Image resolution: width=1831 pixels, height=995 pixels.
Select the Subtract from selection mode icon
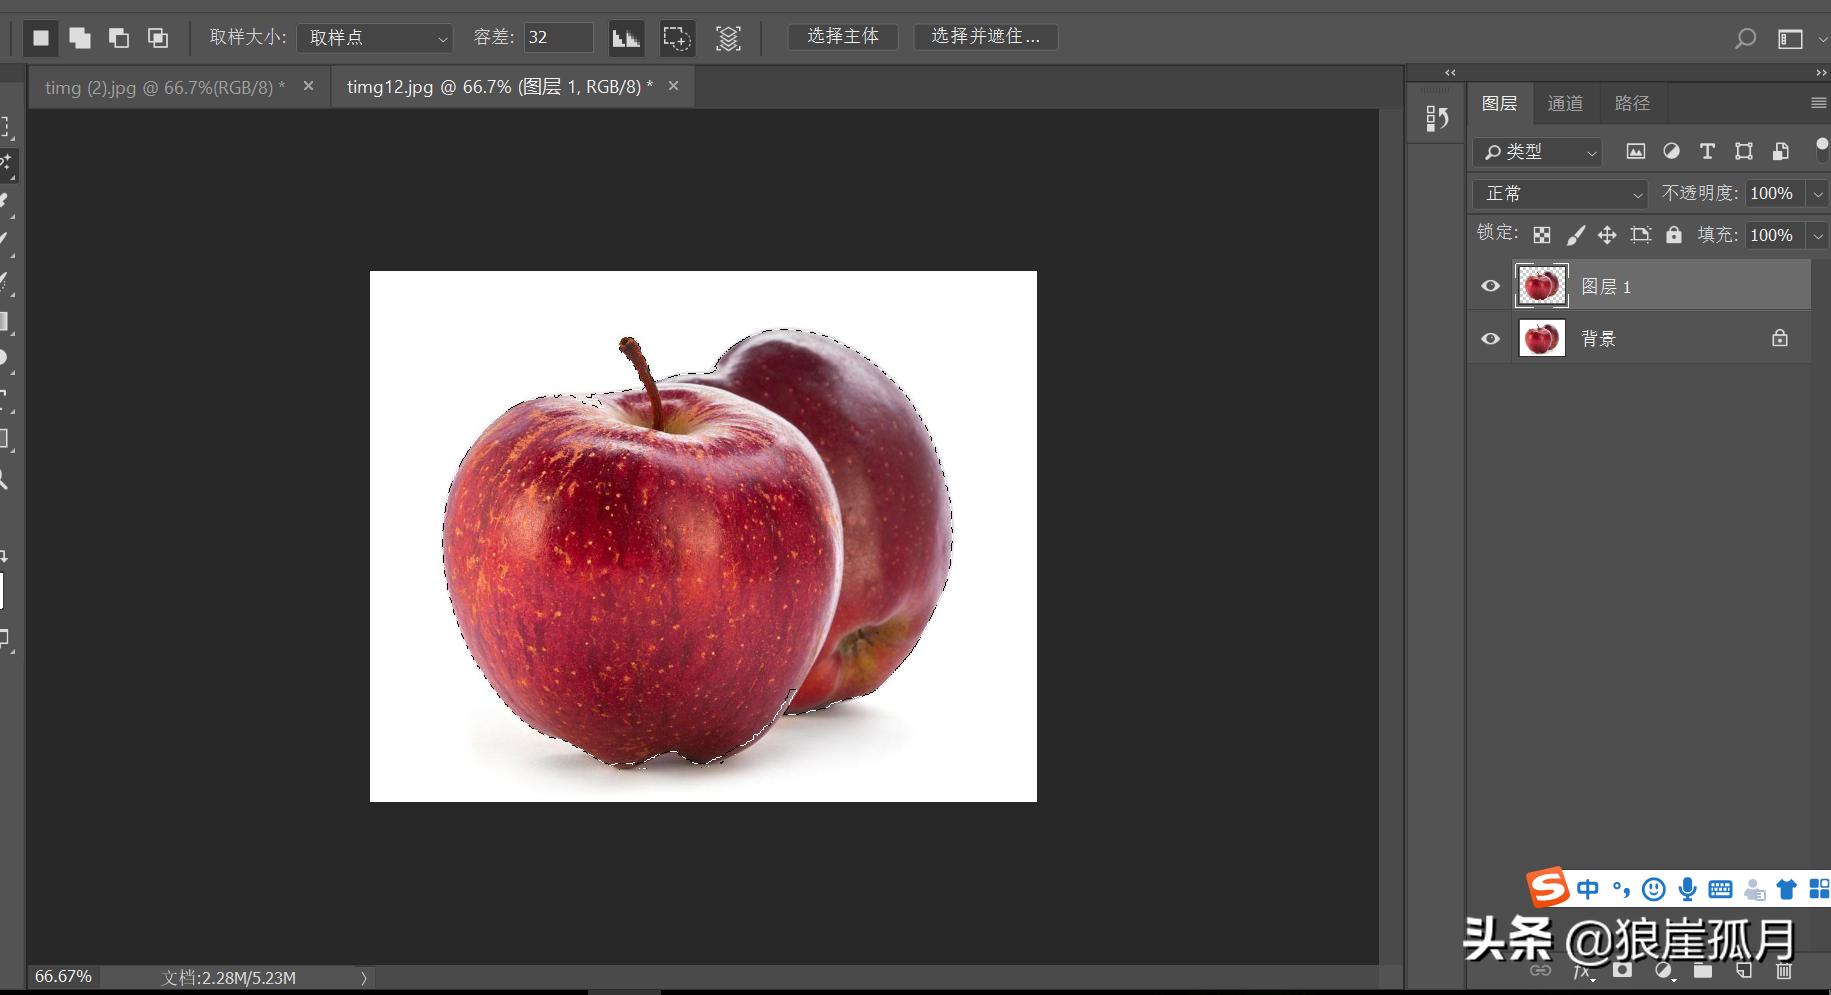pyautogui.click(x=119, y=37)
